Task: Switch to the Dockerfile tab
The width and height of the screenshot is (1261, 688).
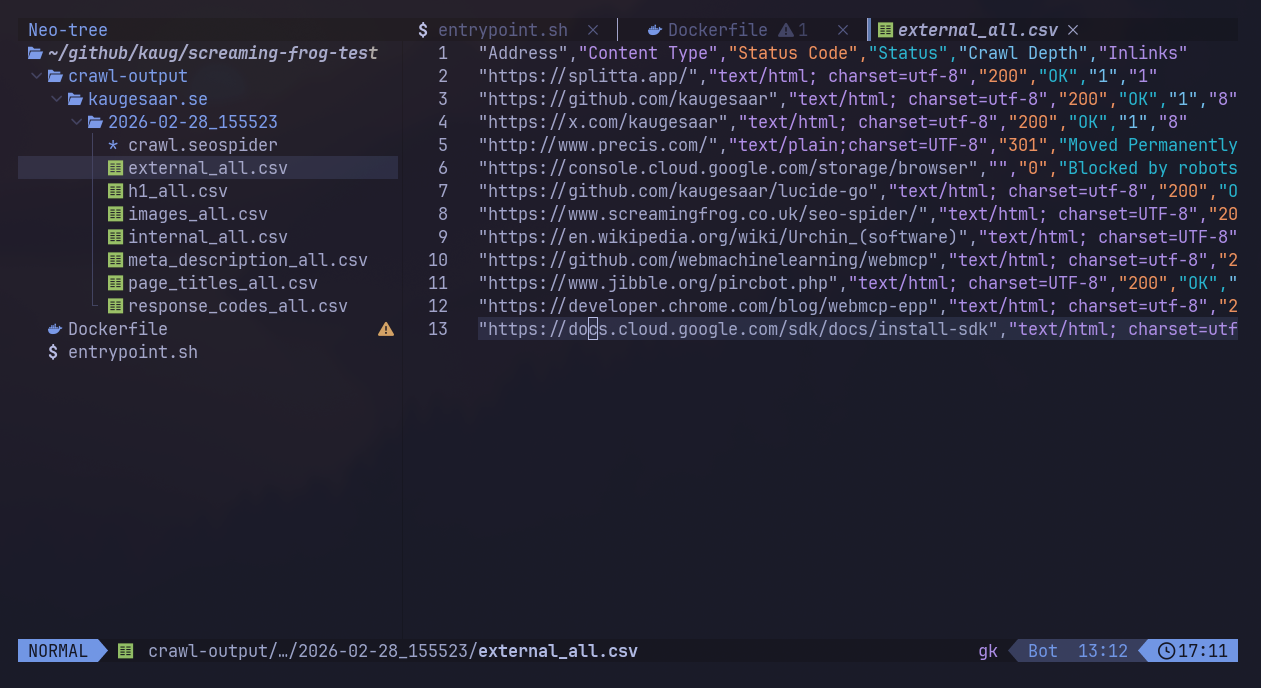Action: coord(716,29)
